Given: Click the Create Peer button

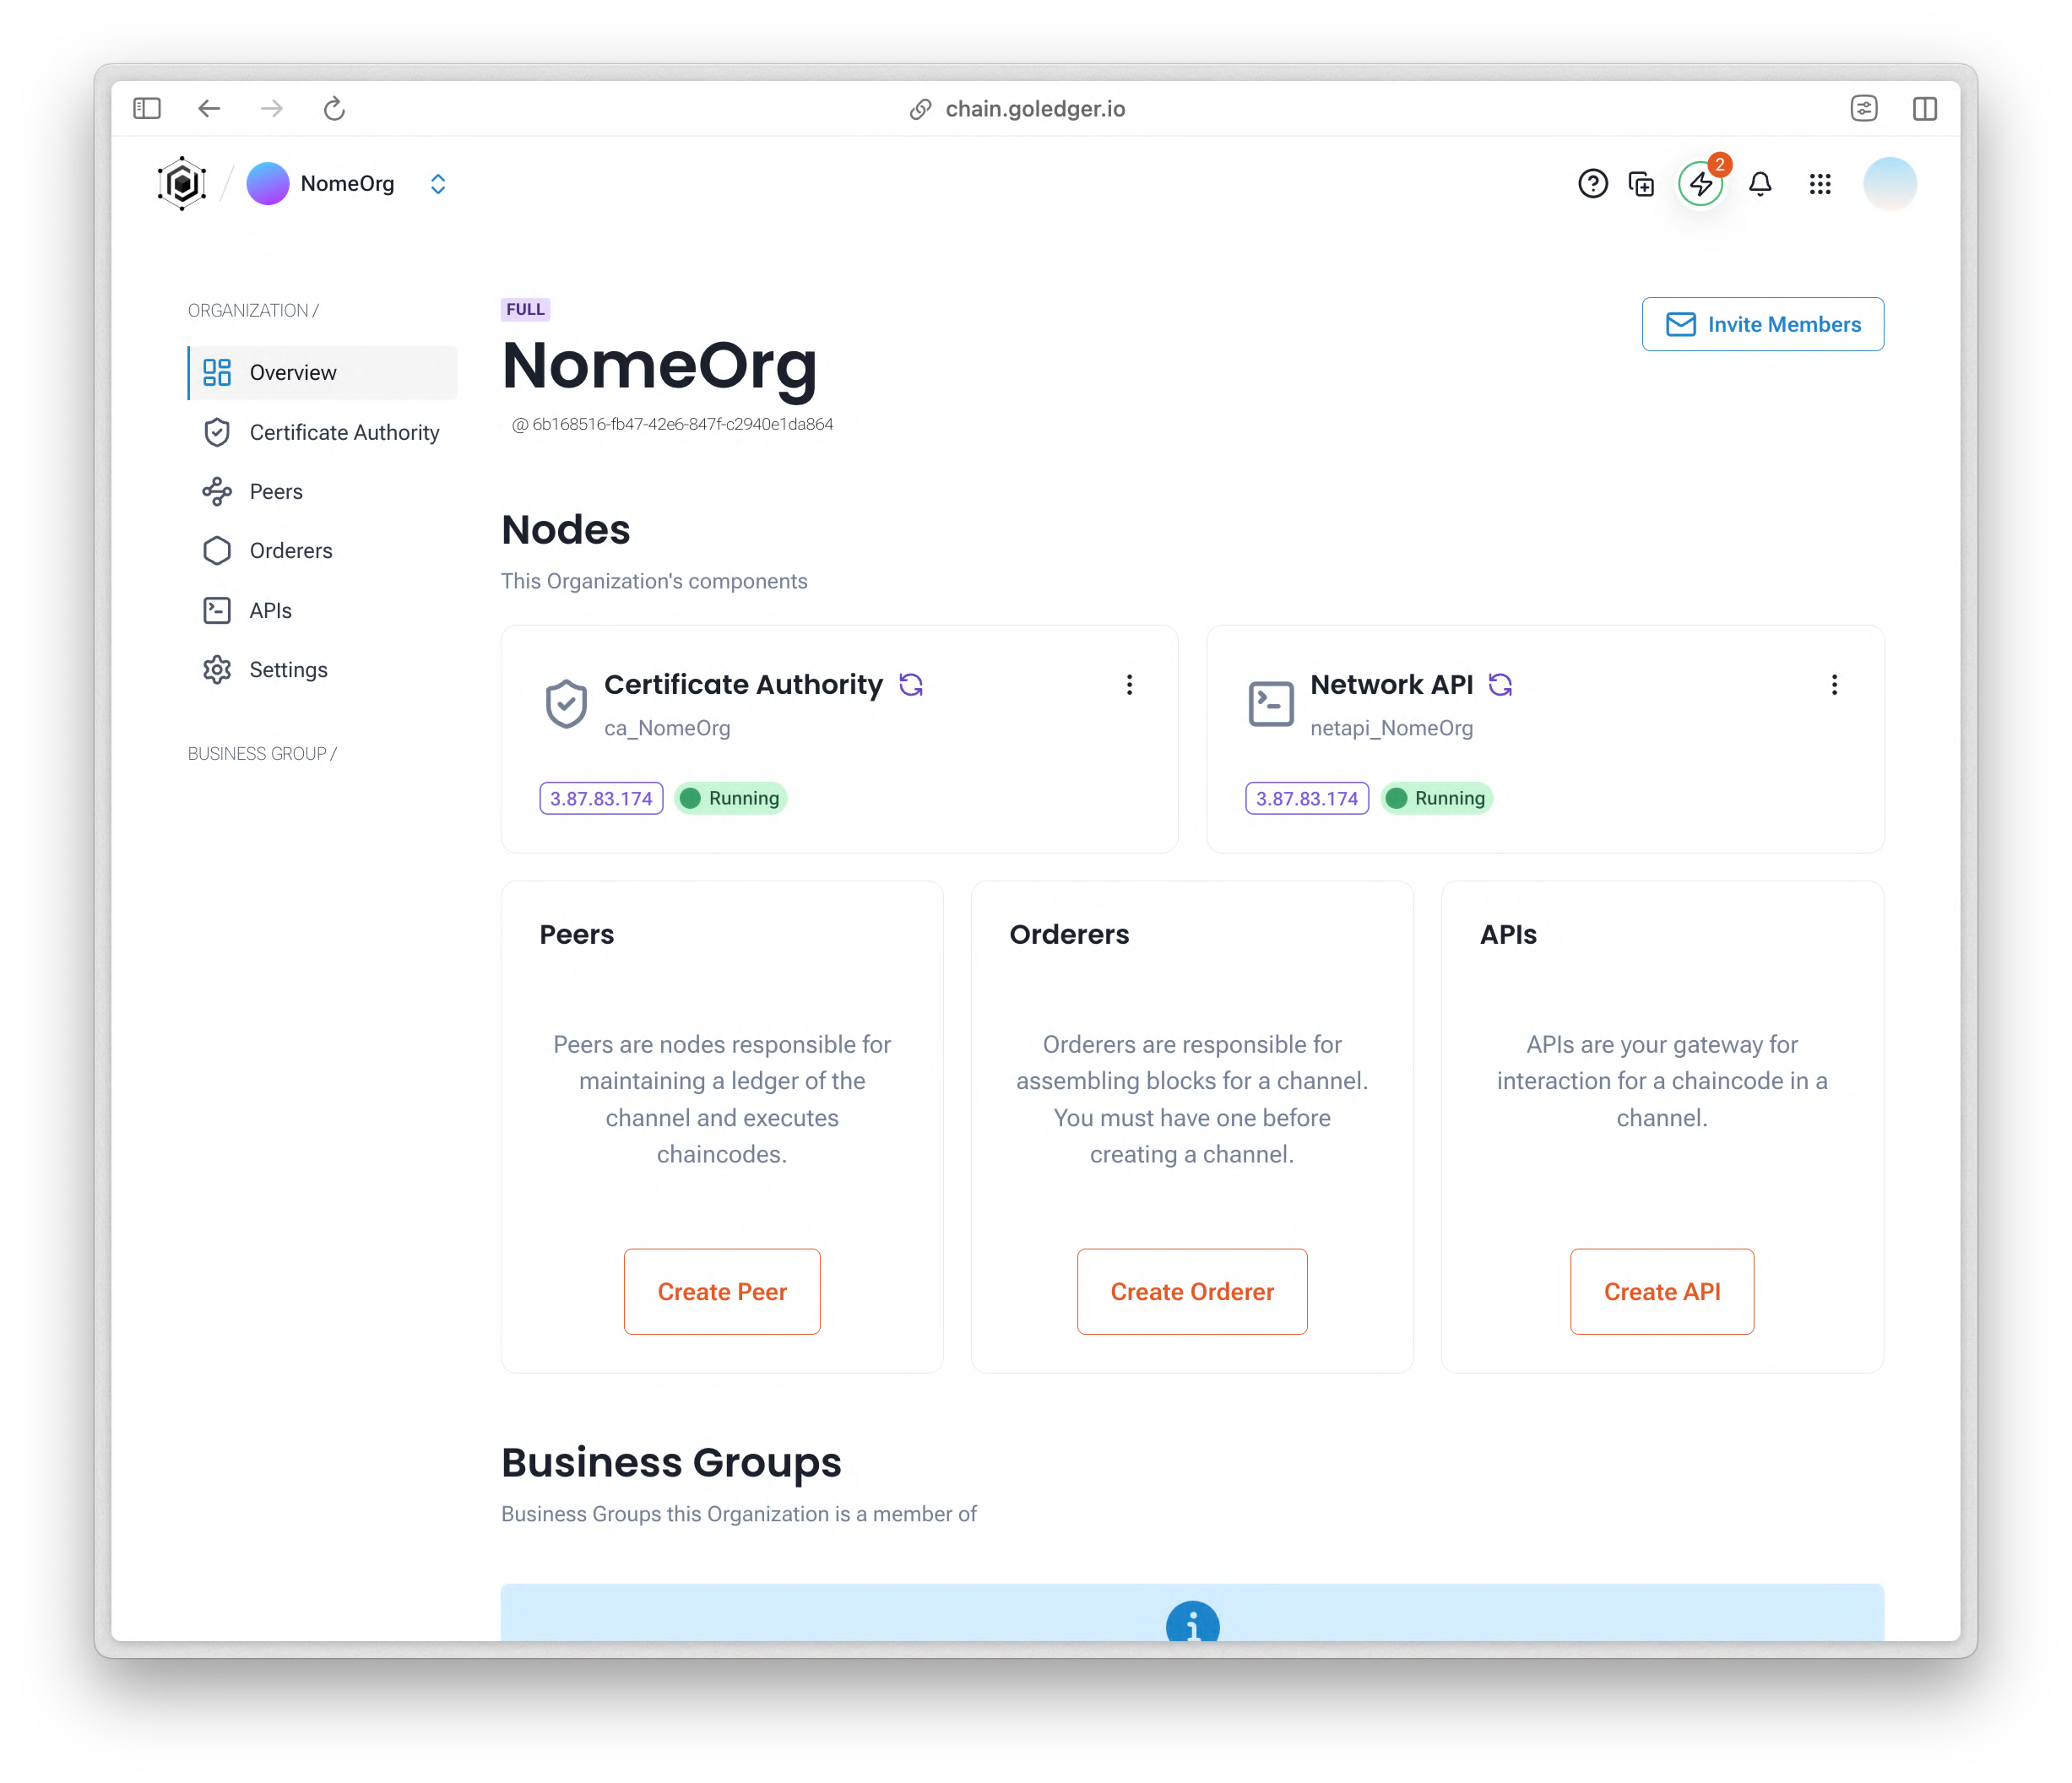Looking at the screenshot, I should (721, 1291).
